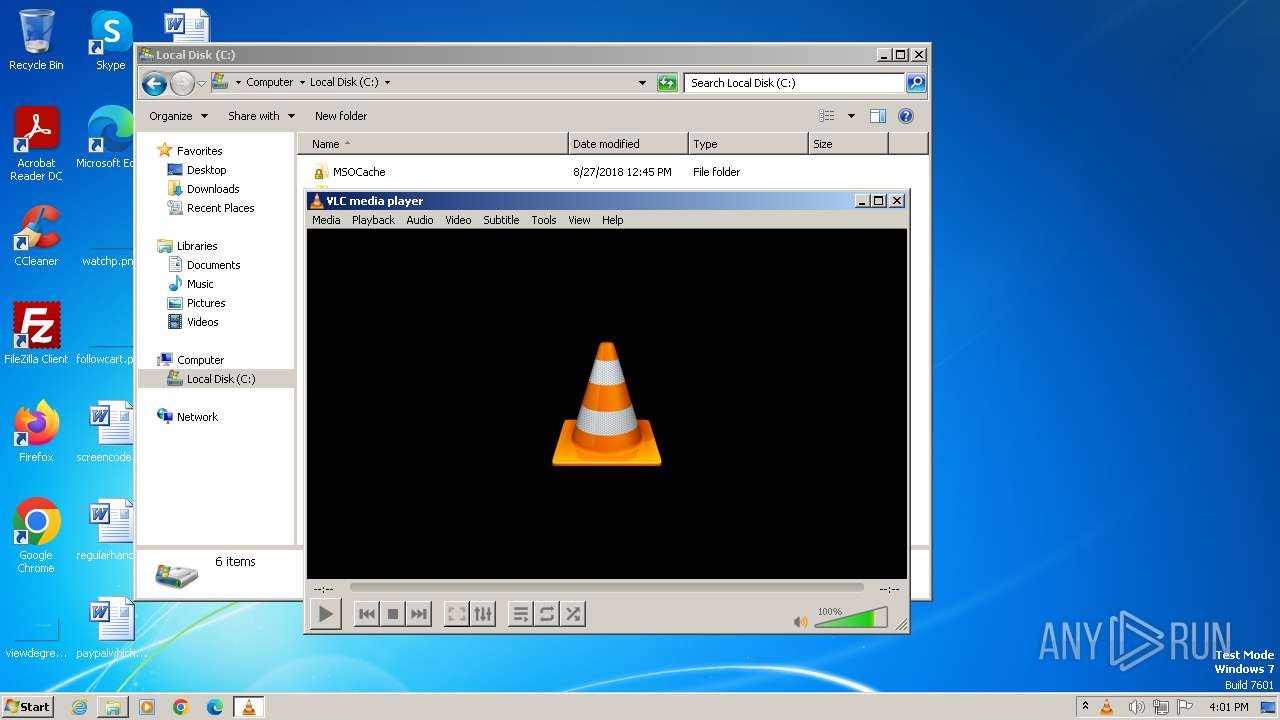Select Favorites in navigation pane

pos(199,151)
